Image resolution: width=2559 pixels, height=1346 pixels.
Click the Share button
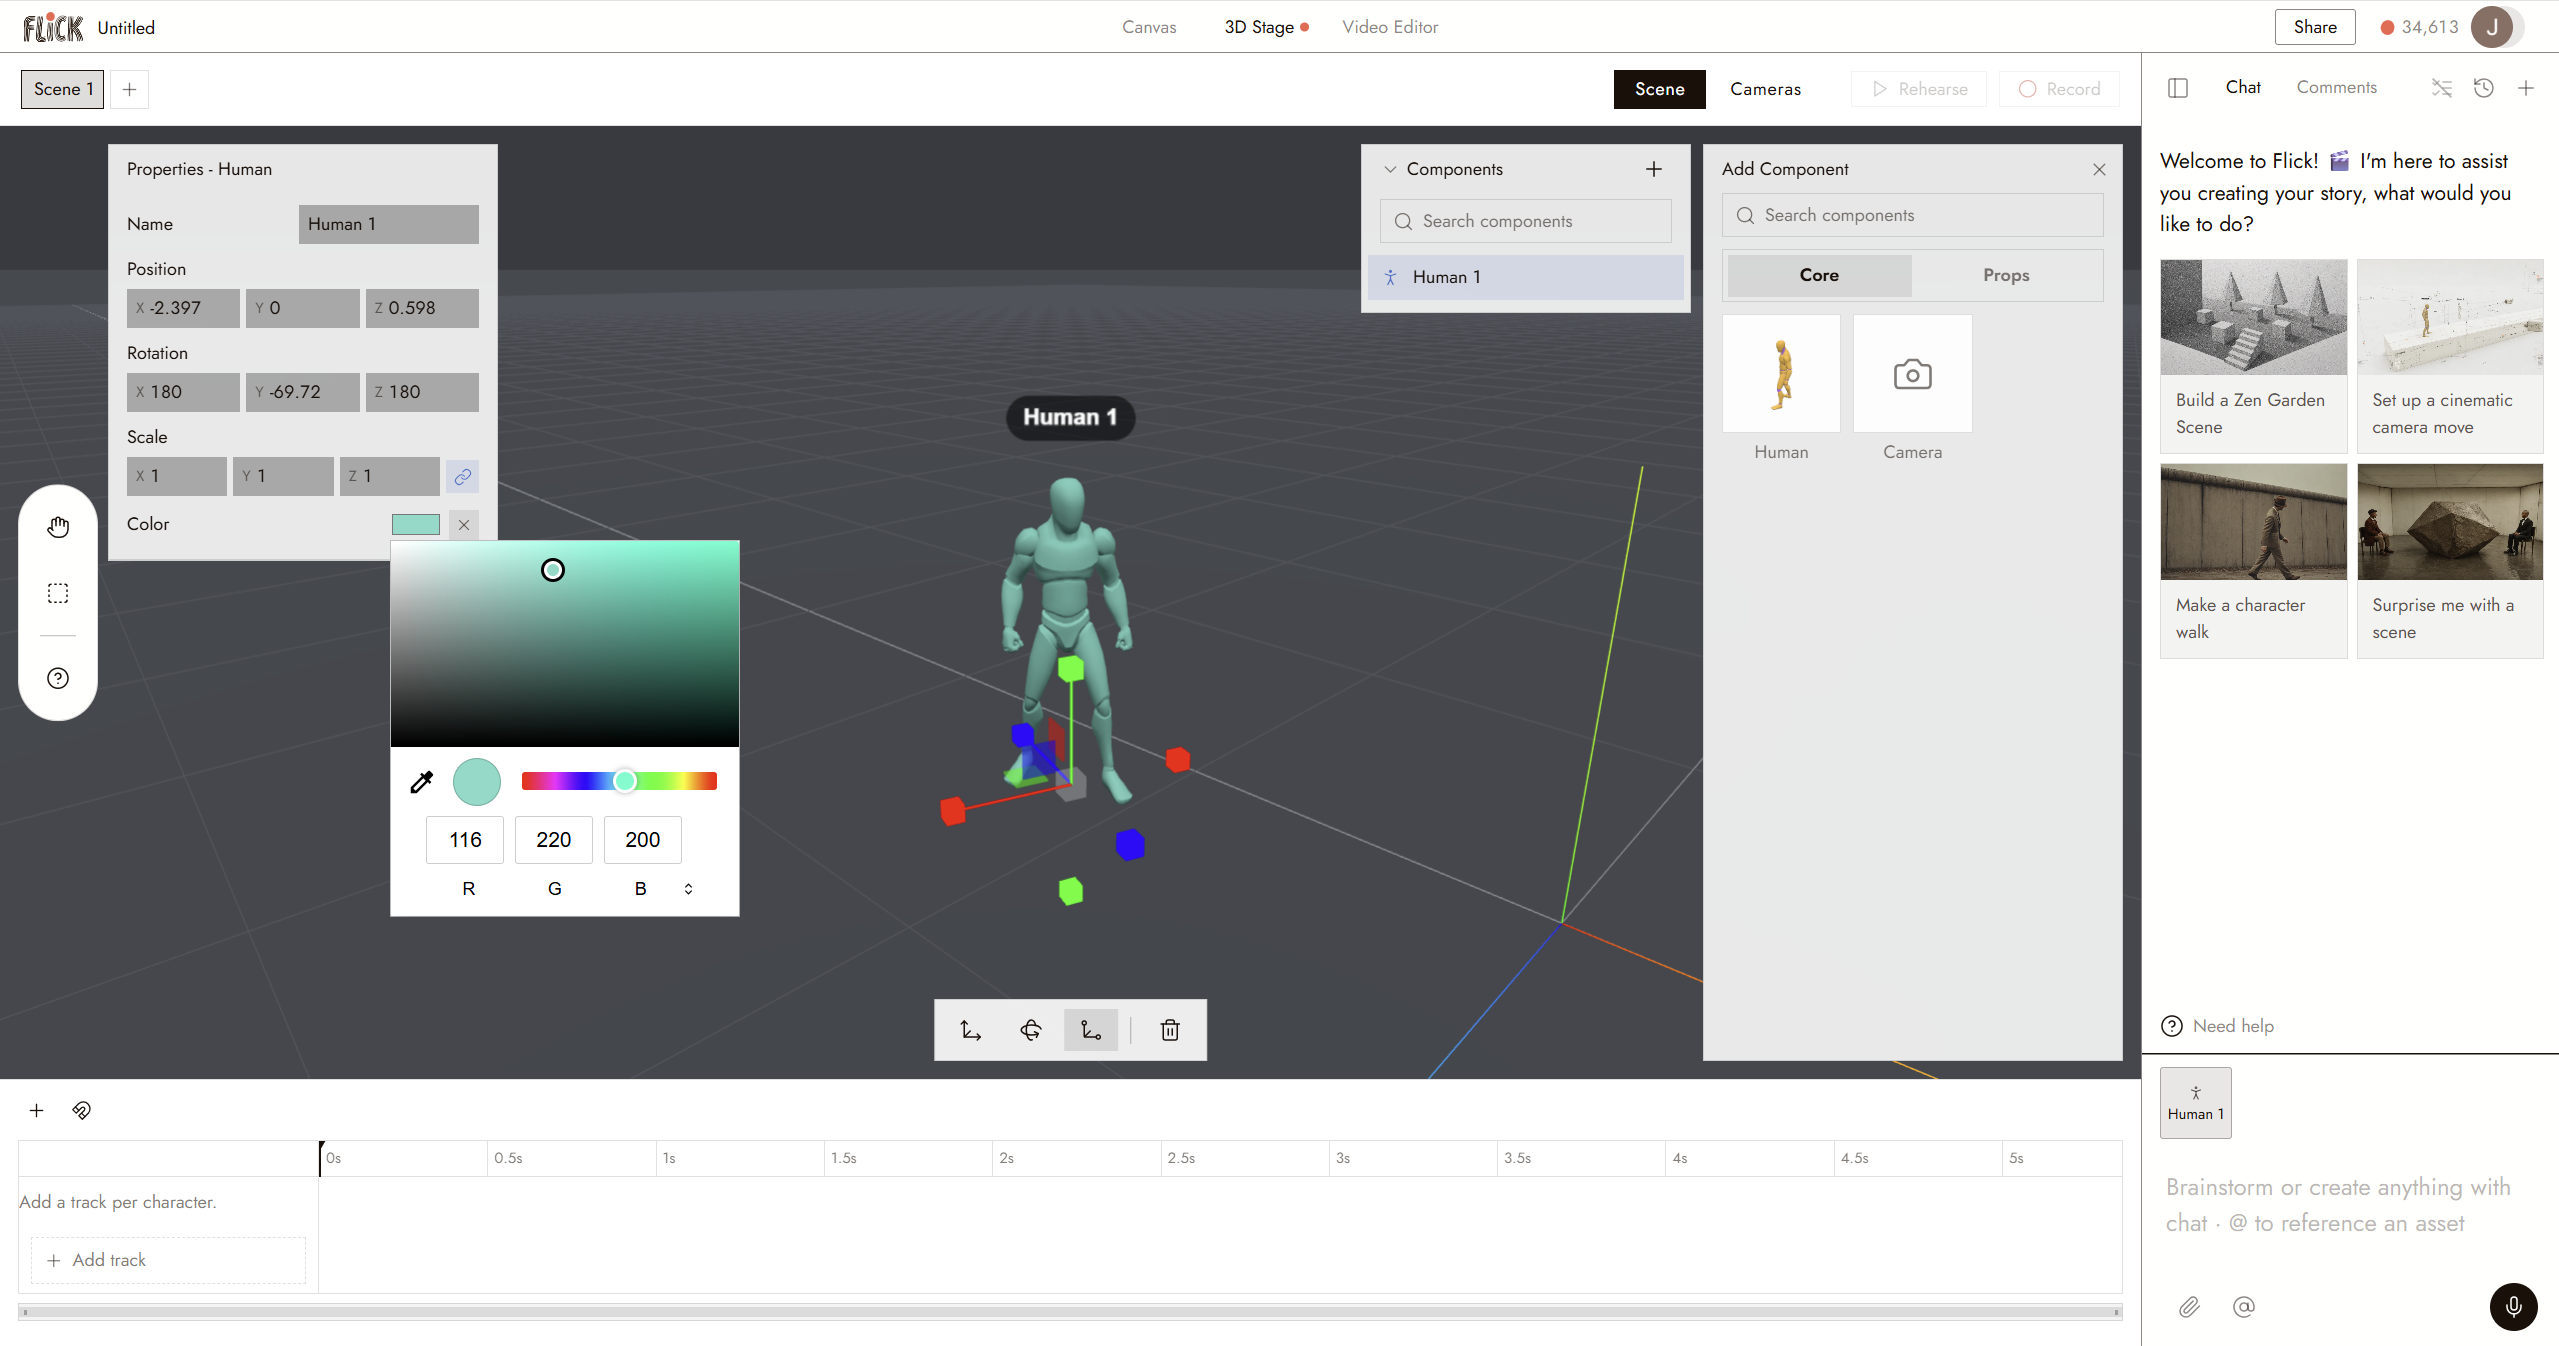coord(2315,27)
